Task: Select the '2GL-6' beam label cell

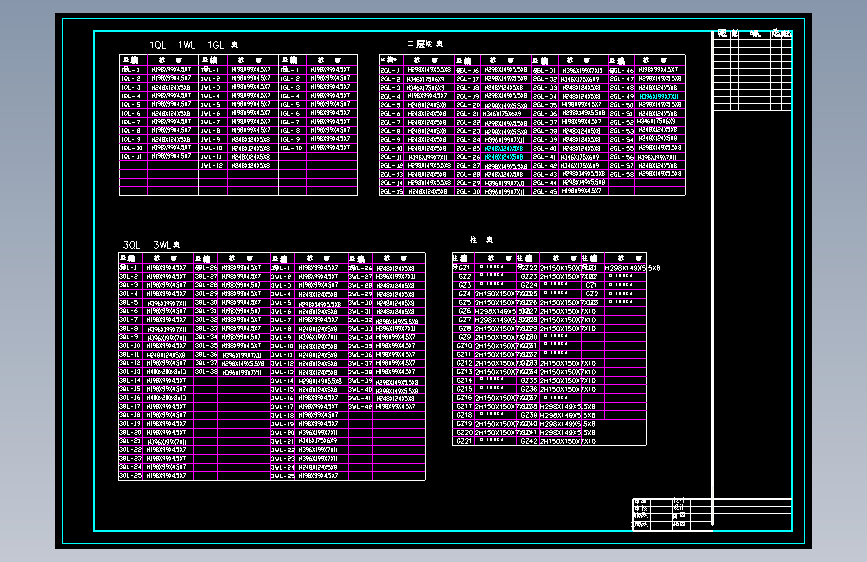Action: click(x=390, y=113)
